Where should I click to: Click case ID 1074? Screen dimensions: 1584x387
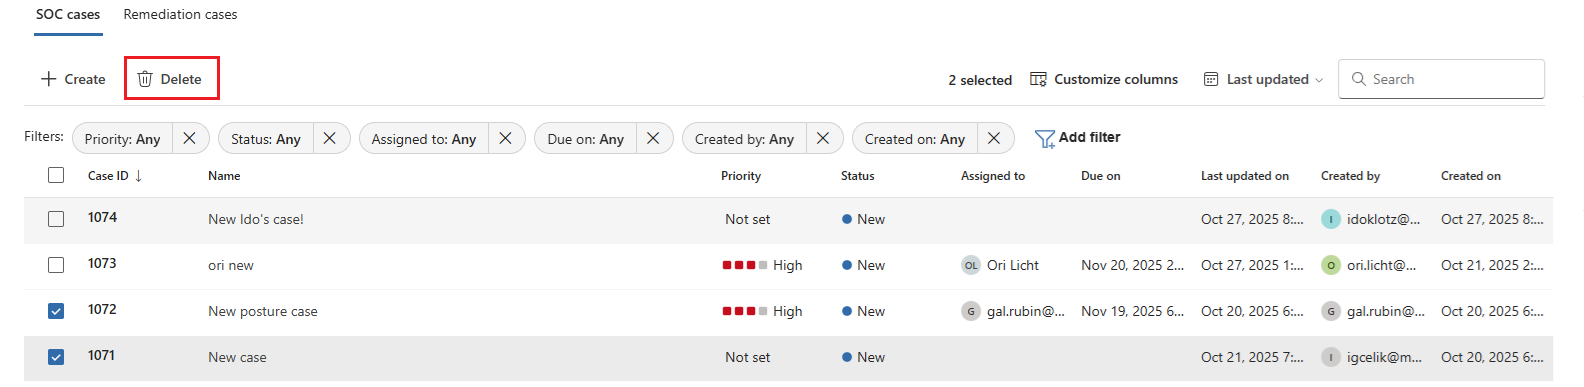pos(102,217)
